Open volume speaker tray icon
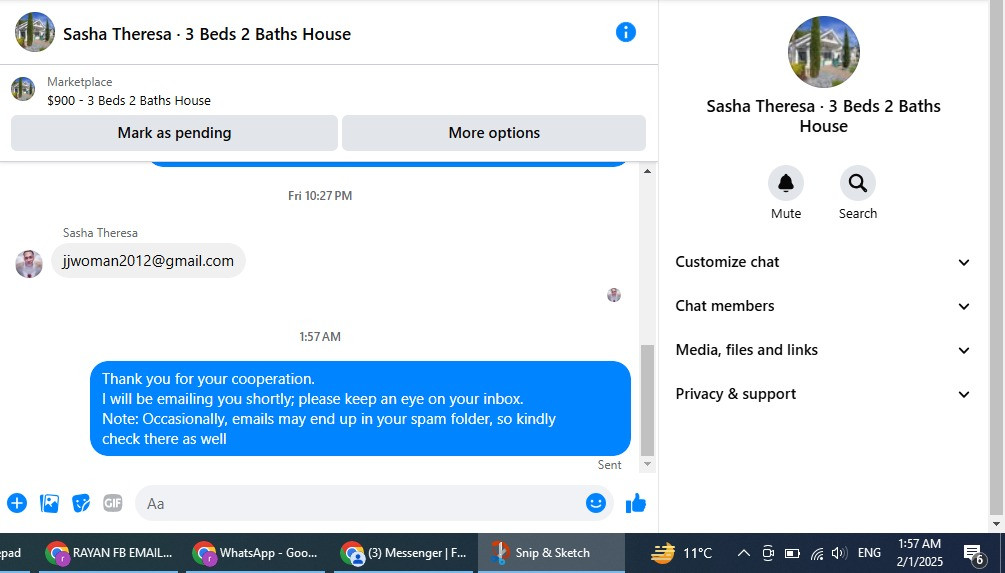 pyautogui.click(x=838, y=552)
